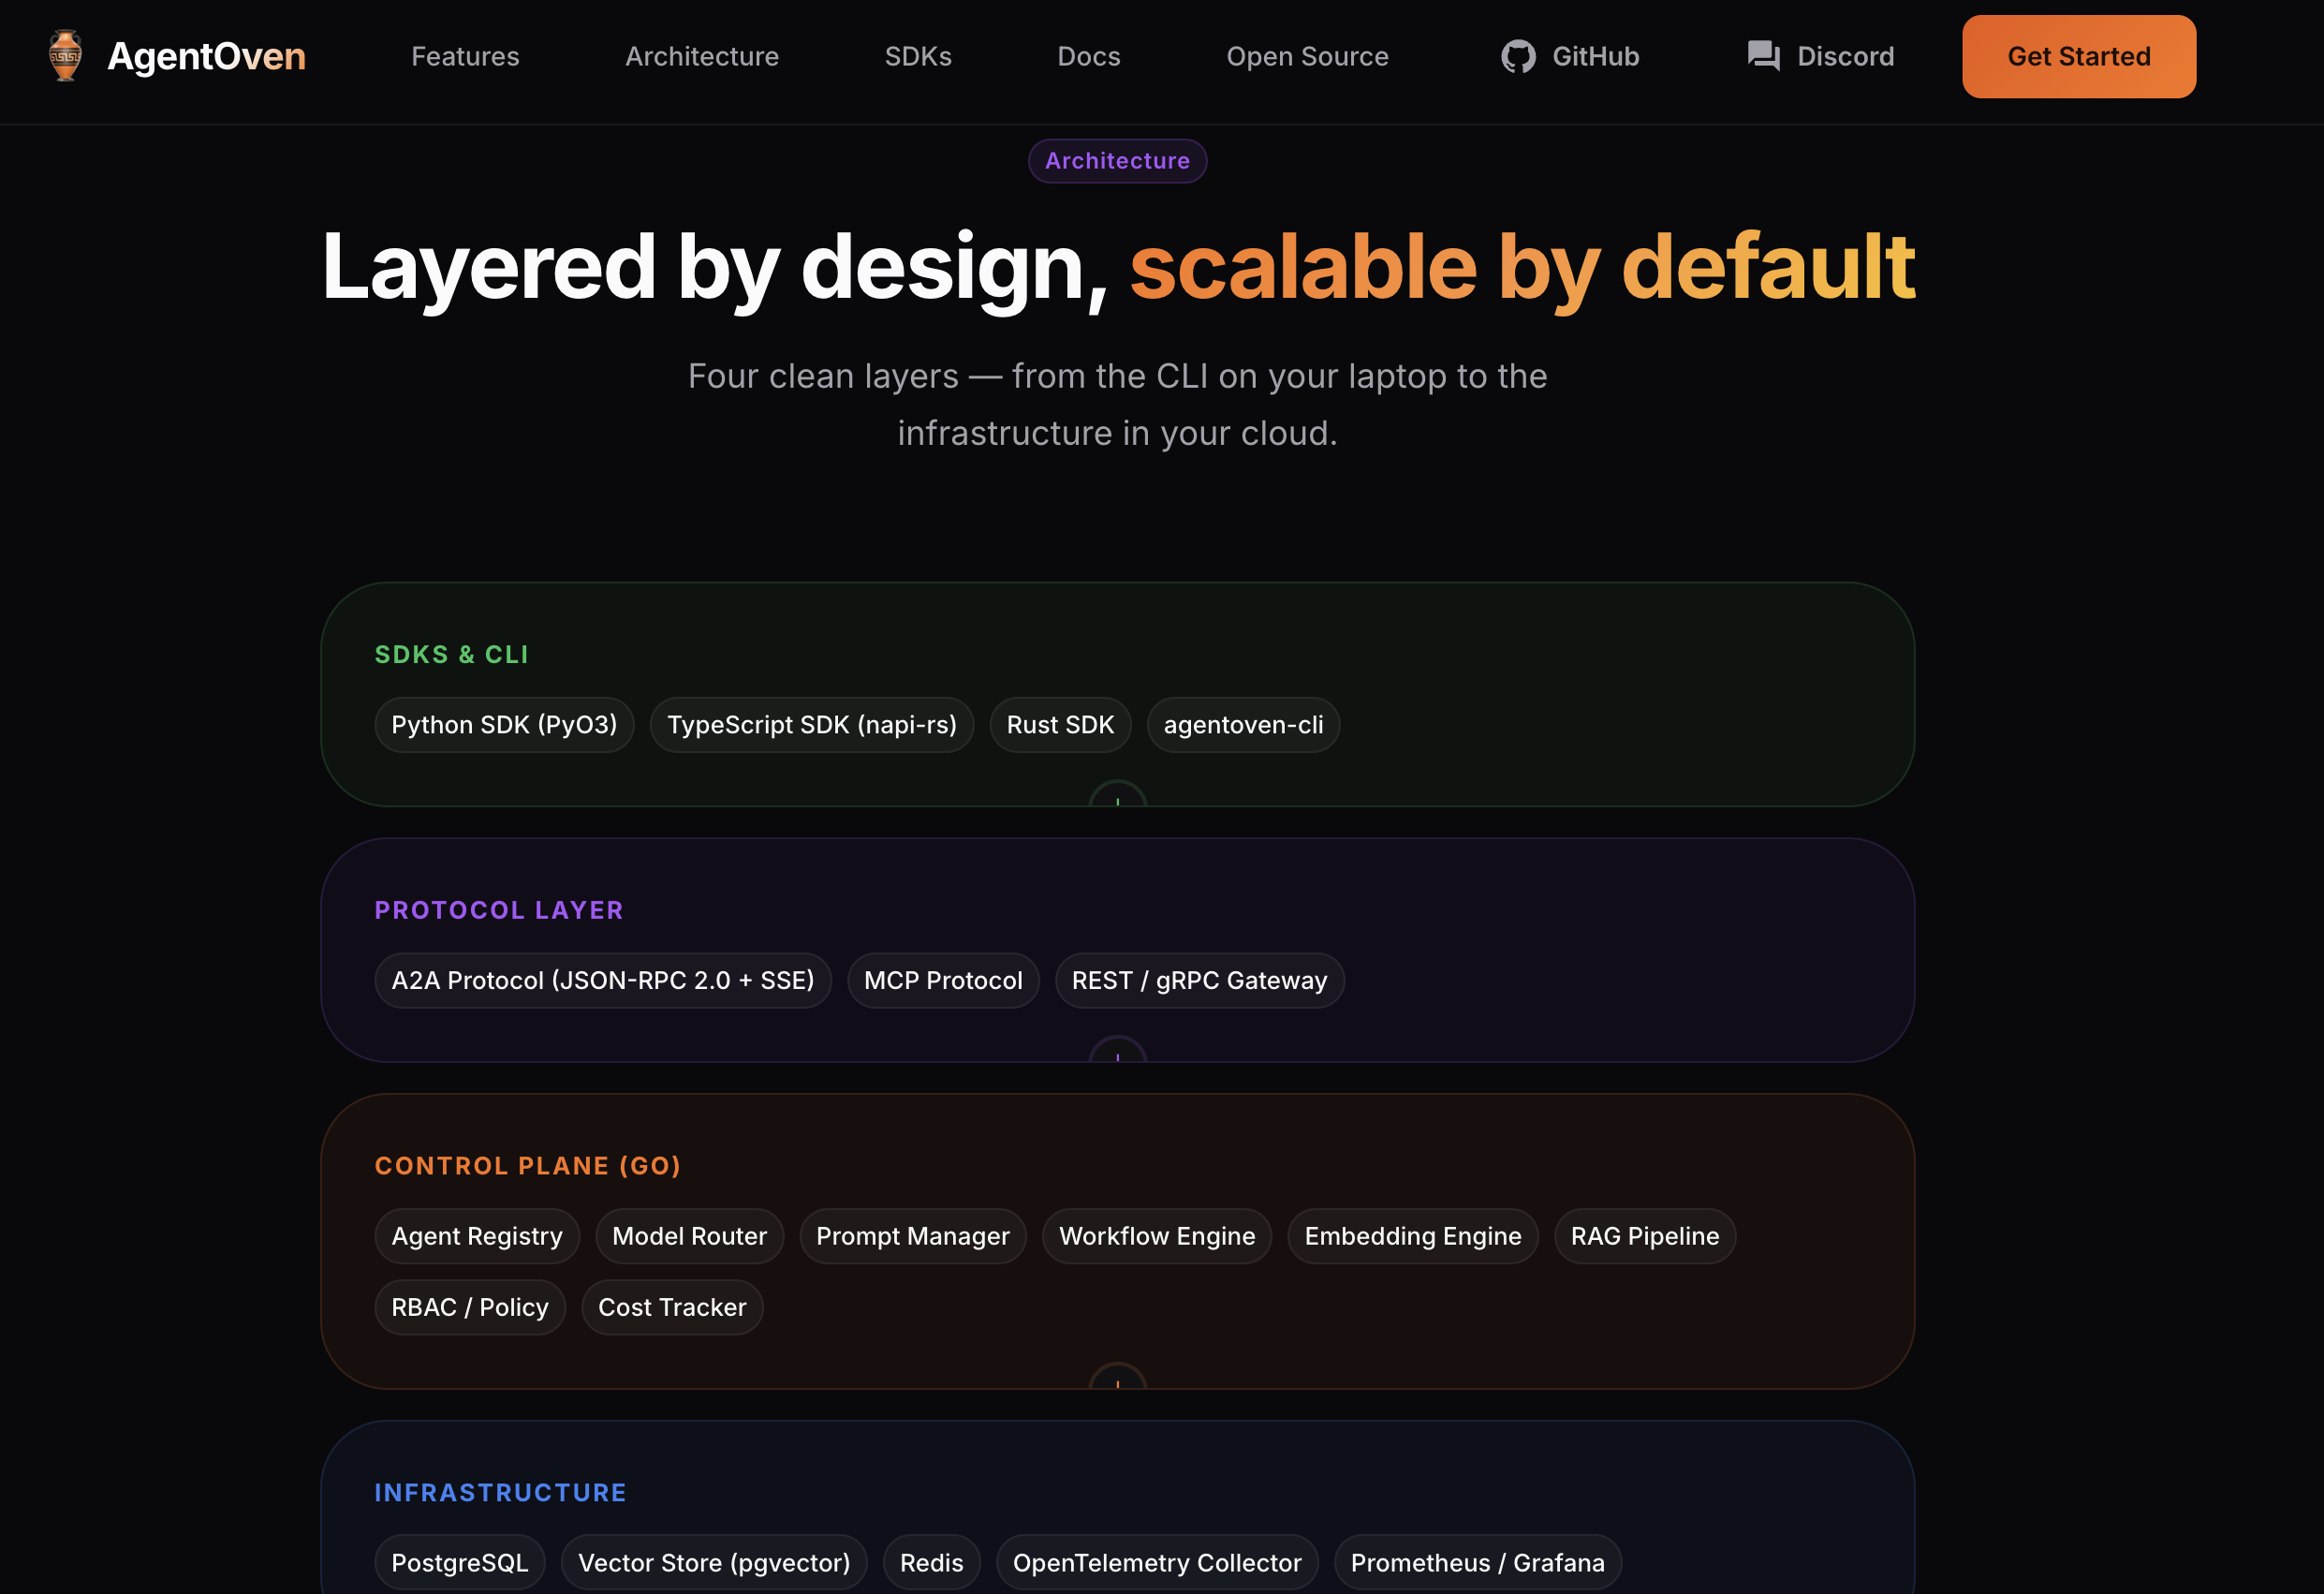
Task: Select the Cost Tracker chip
Action: click(x=671, y=1307)
